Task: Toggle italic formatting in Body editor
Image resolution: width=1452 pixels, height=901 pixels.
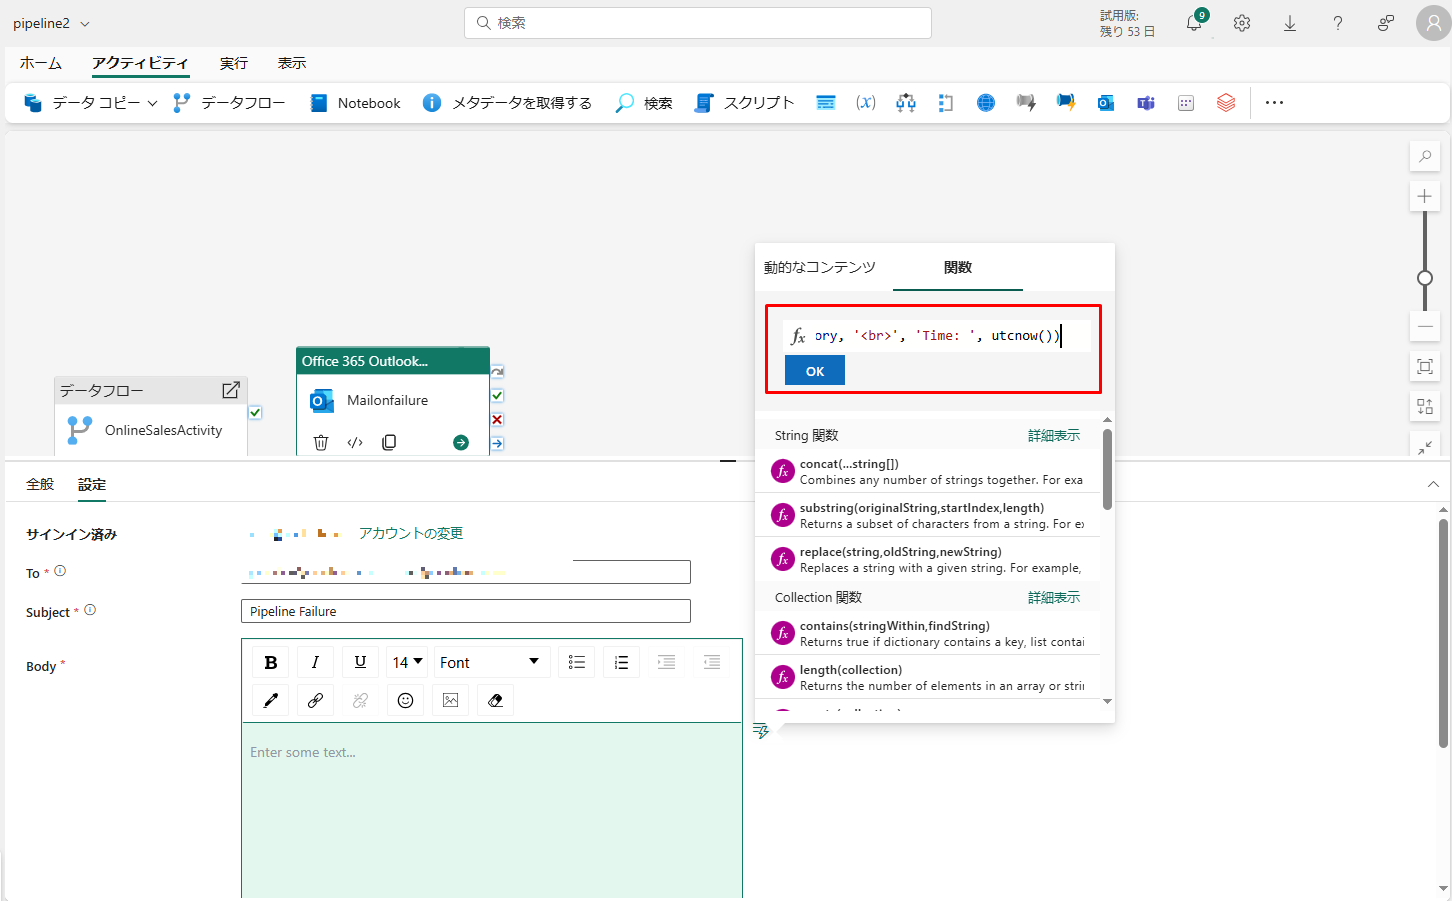Action: coord(315,662)
